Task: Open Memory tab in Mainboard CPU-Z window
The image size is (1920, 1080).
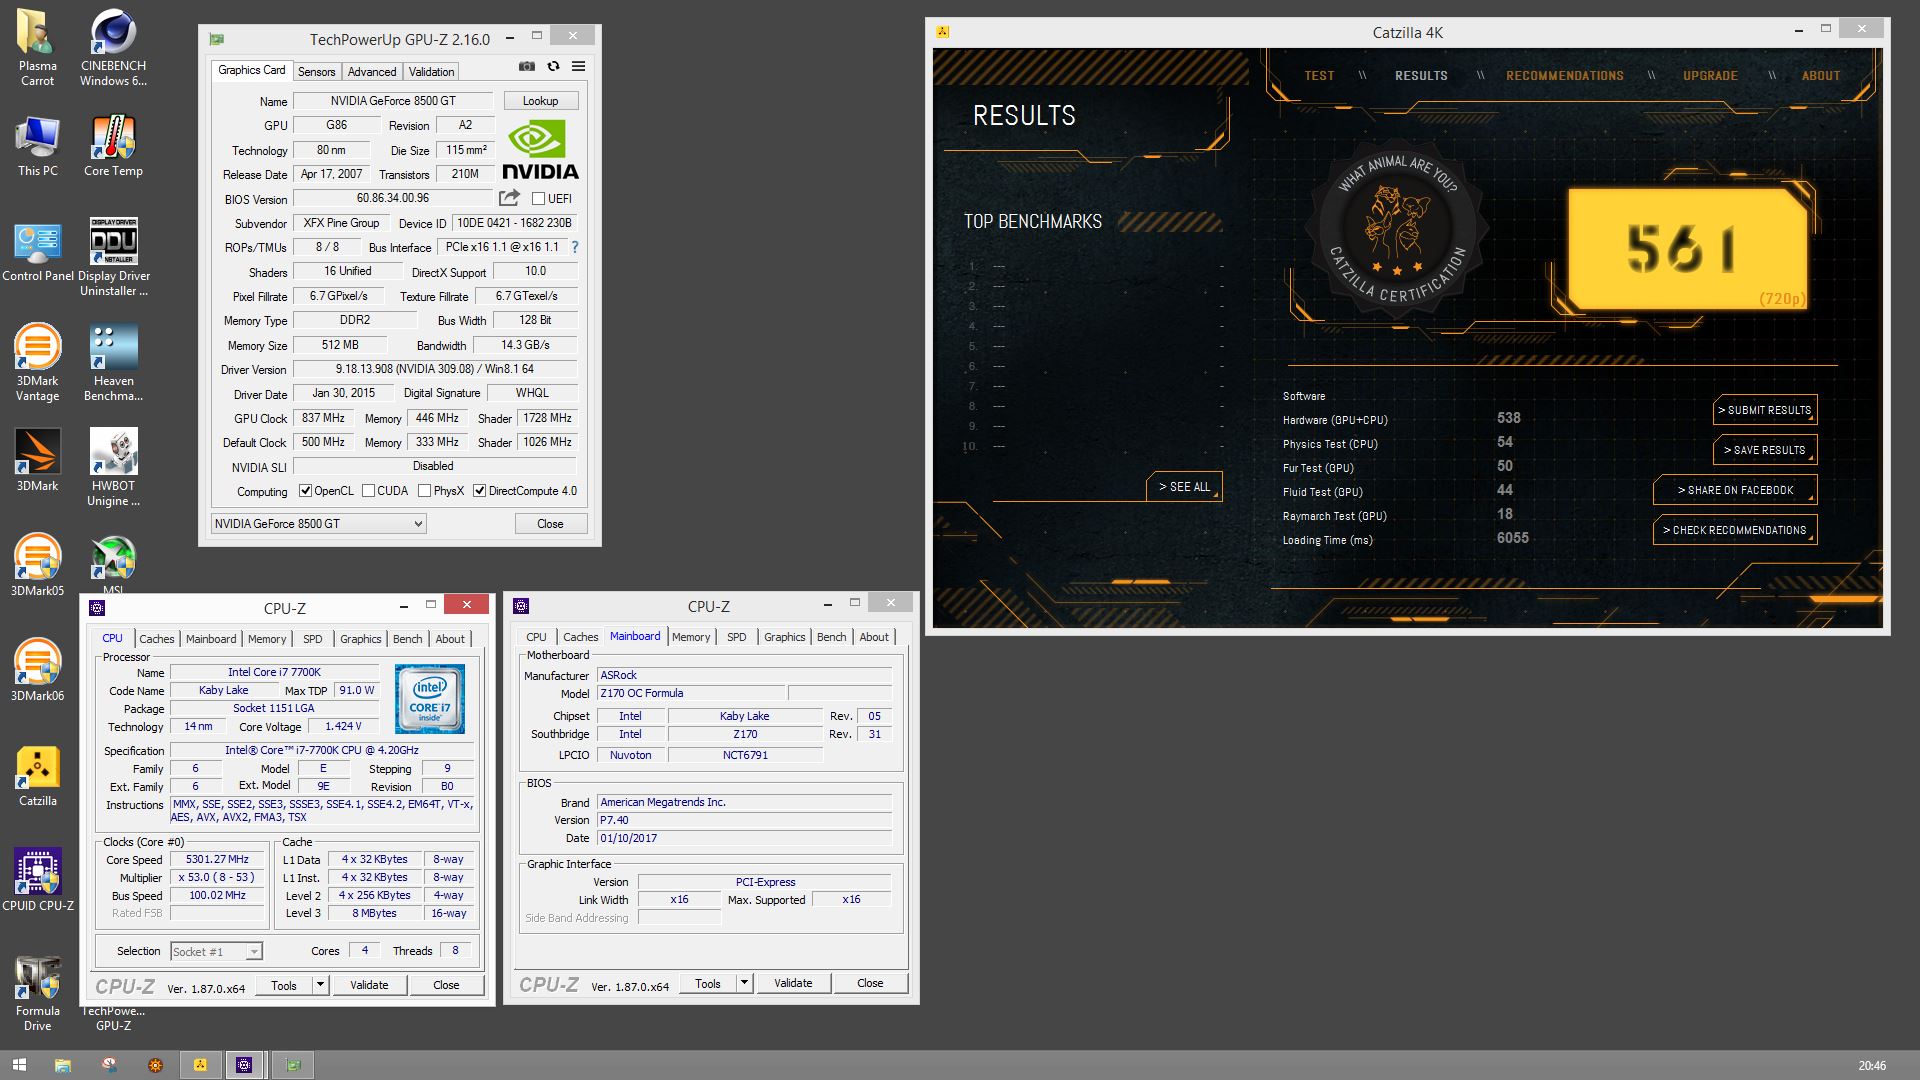Action: pos(691,637)
